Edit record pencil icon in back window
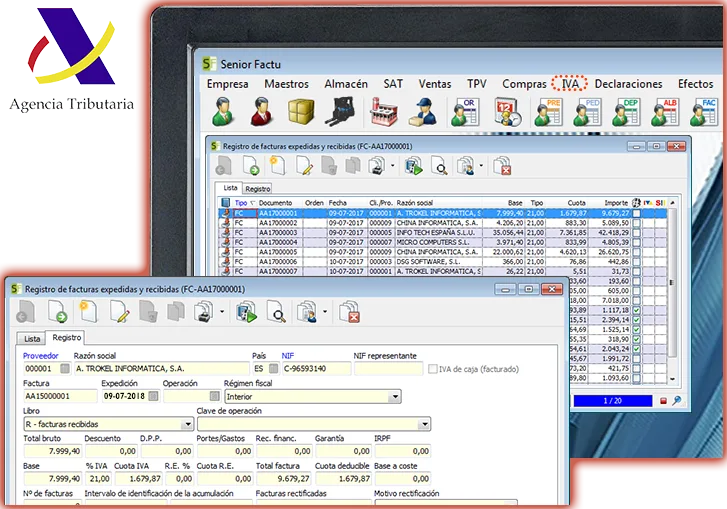The height and width of the screenshot is (509, 727). (x=304, y=165)
